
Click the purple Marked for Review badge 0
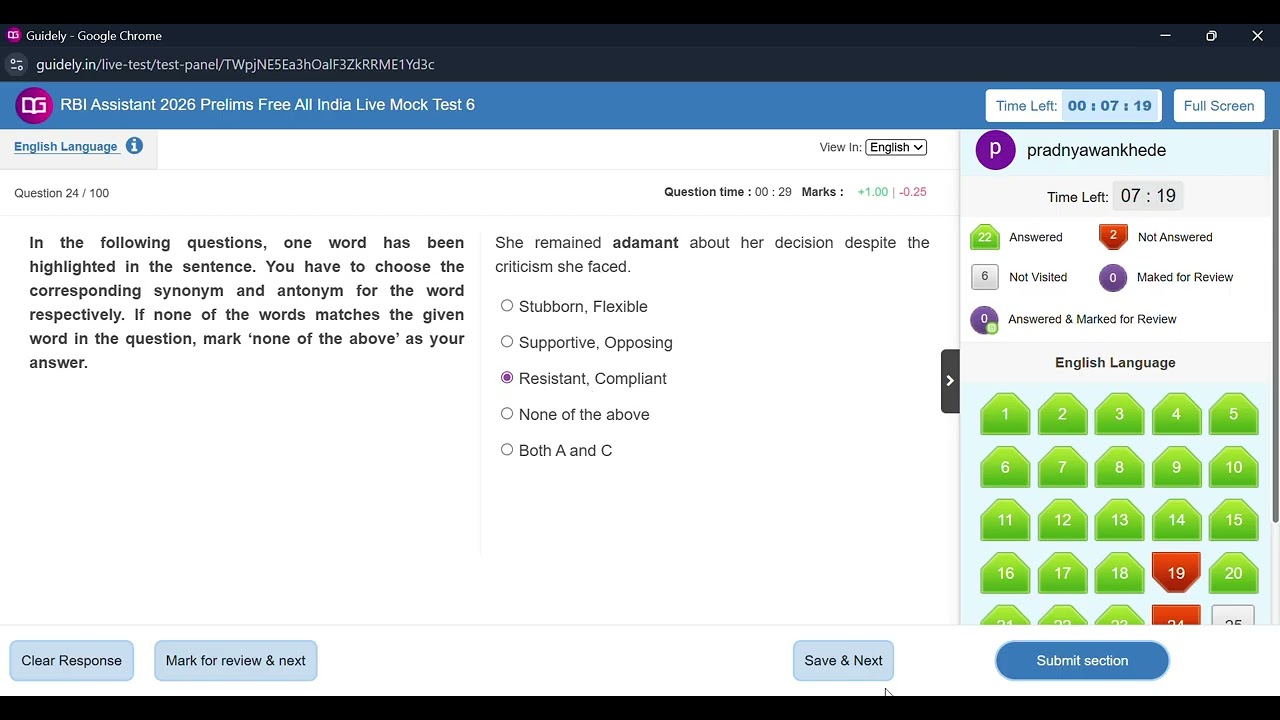tap(1113, 278)
